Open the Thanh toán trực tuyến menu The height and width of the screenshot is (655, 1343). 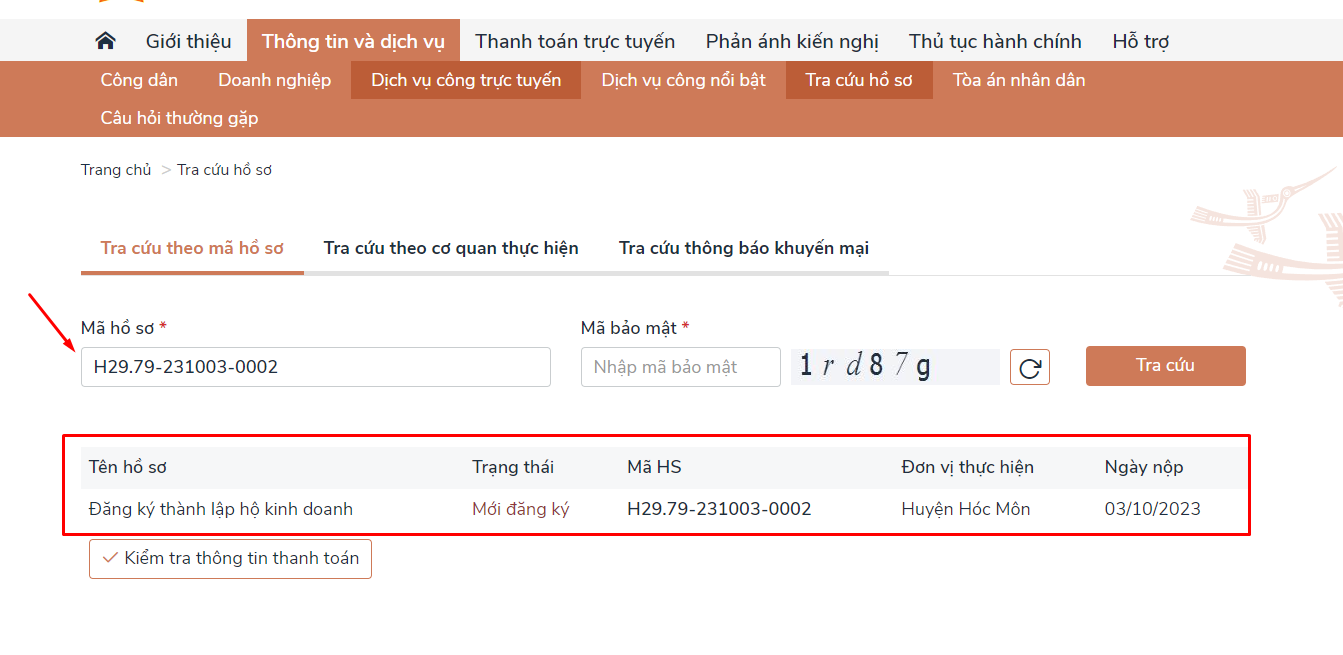click(575, 40)
